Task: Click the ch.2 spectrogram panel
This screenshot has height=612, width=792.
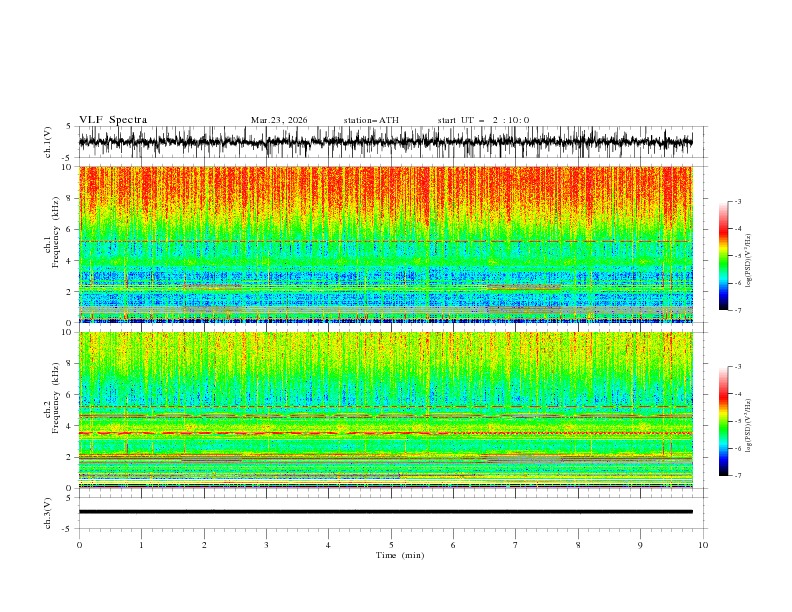Action: point(385,410)
